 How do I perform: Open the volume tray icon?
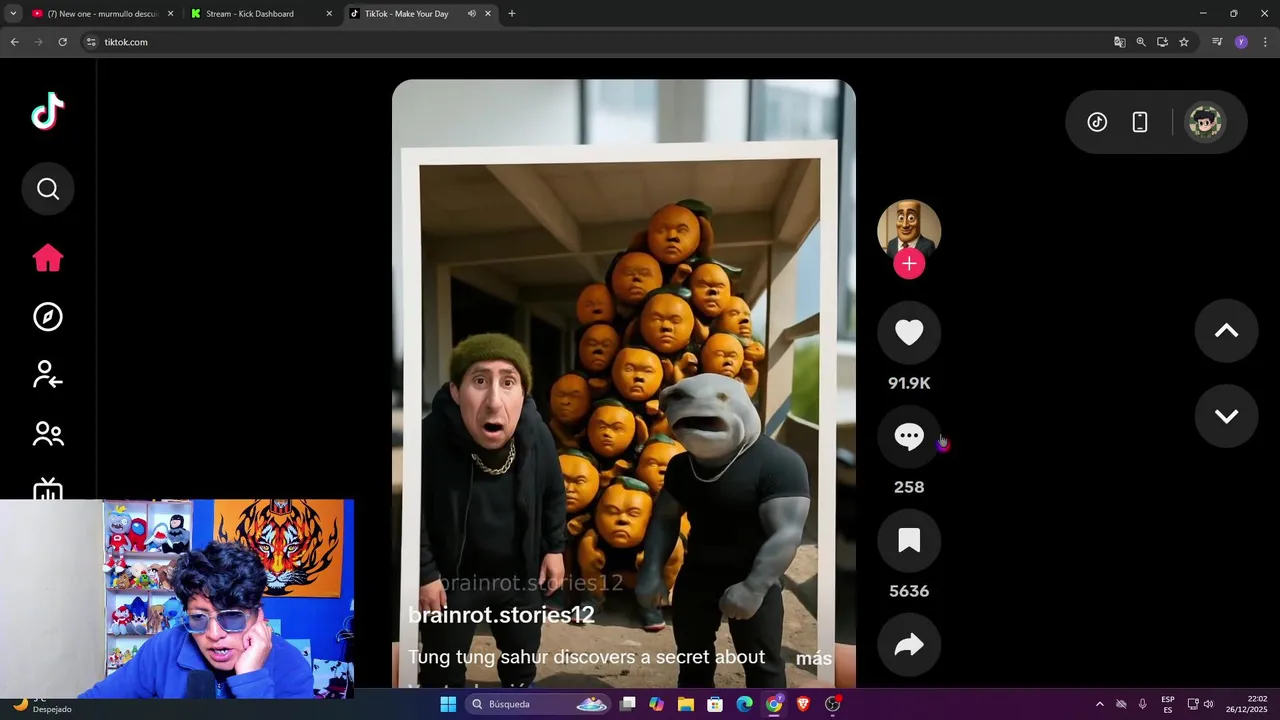tap(1208, 704)
